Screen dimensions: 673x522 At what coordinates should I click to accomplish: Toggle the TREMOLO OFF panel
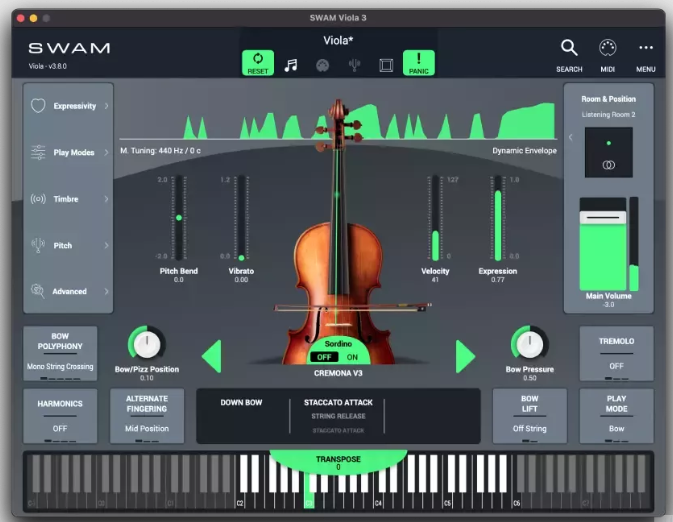616,353
